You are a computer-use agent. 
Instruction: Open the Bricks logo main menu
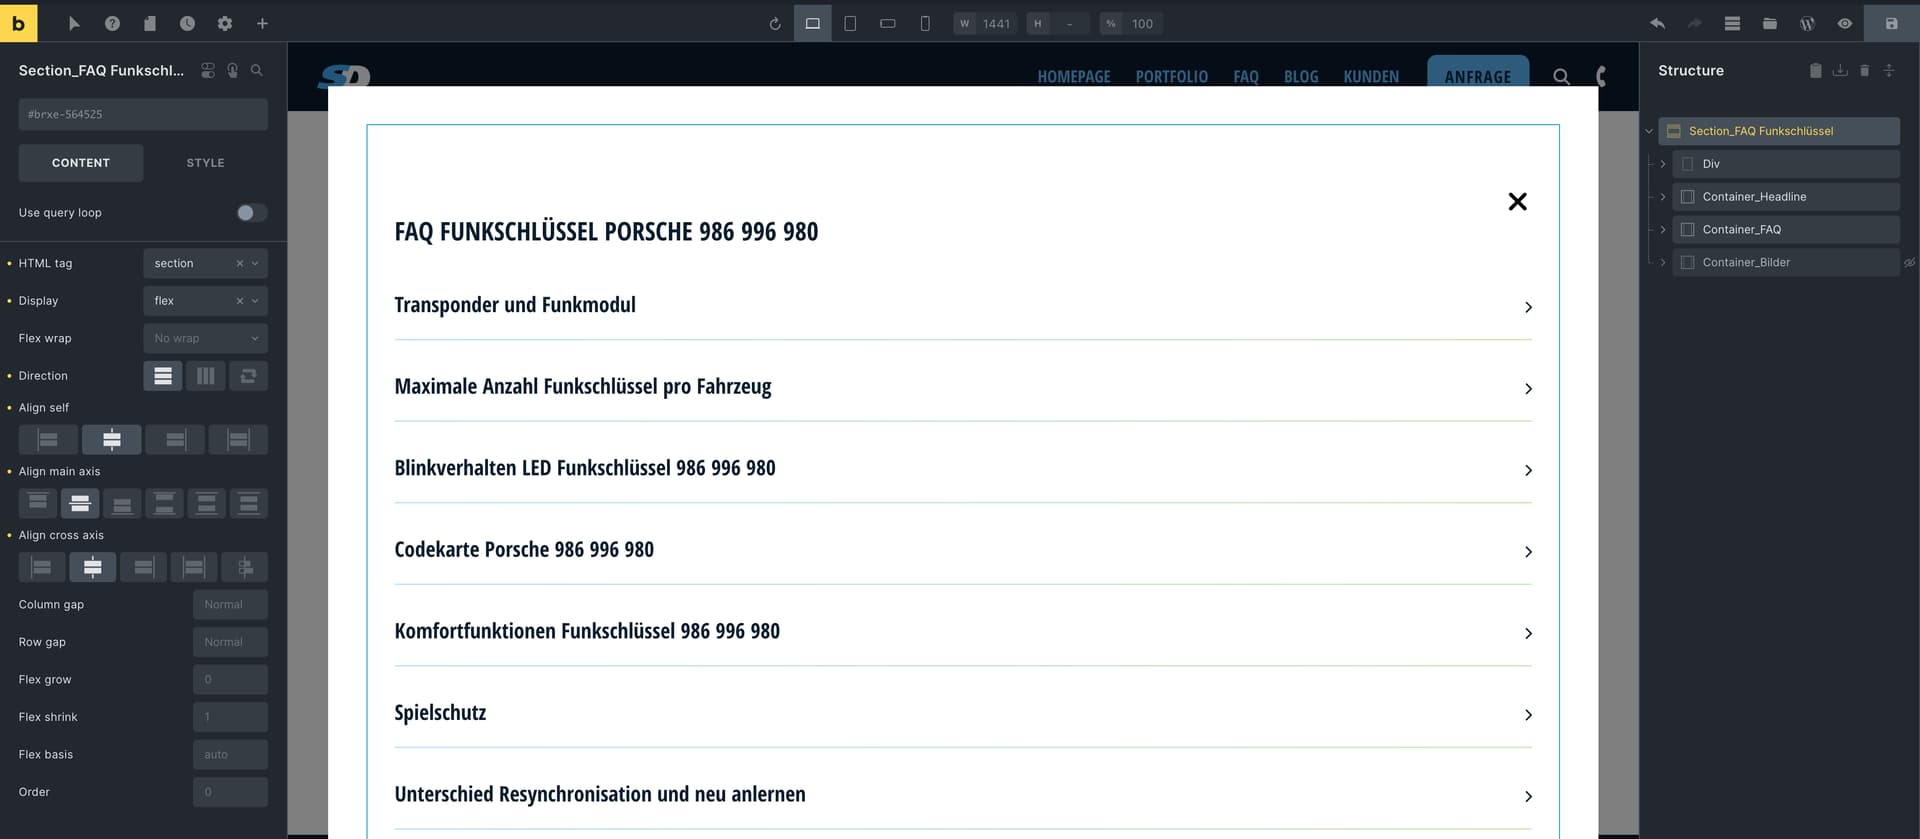(18, 22)
